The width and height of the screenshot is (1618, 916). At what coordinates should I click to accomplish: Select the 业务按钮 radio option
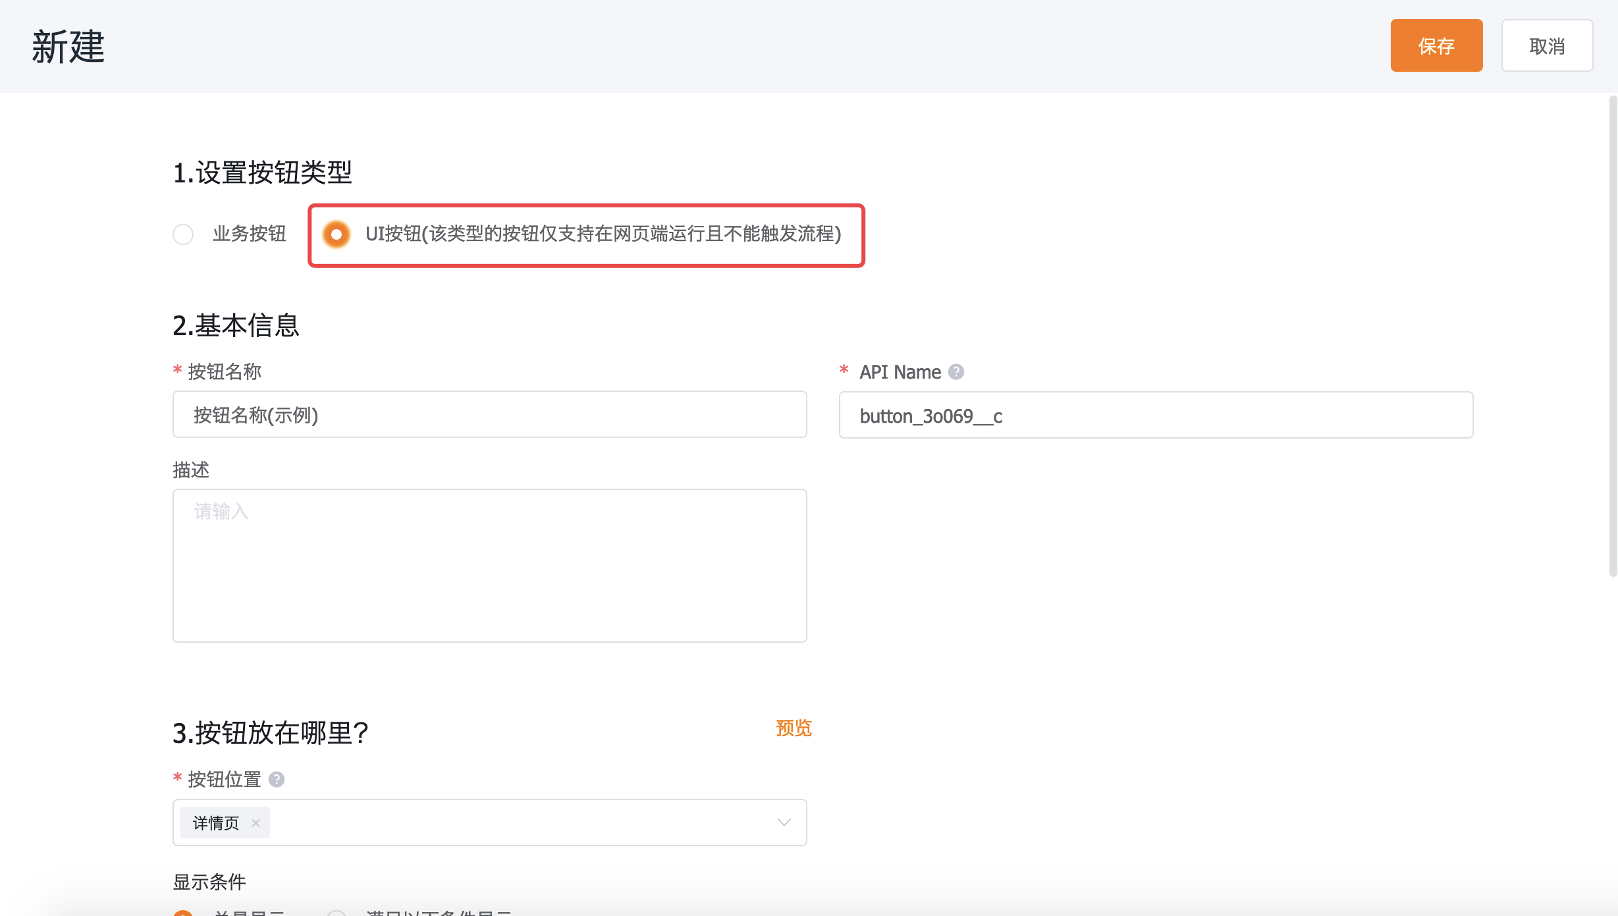pos(183,234)
